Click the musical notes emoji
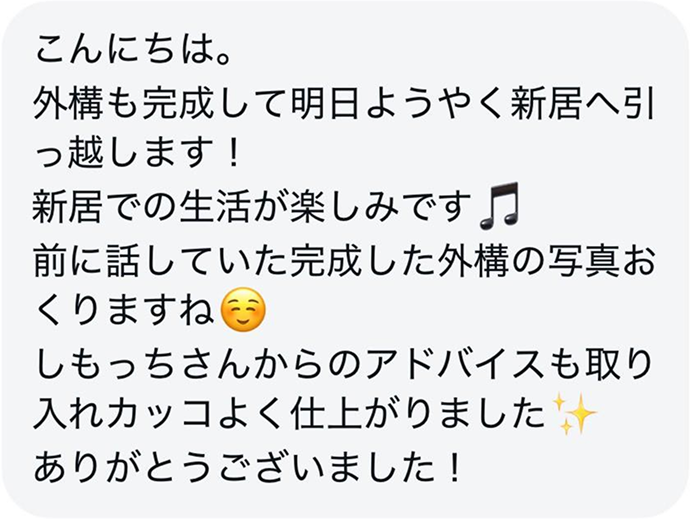The width and height of the screenshot is (690, 519). point(499,206)
